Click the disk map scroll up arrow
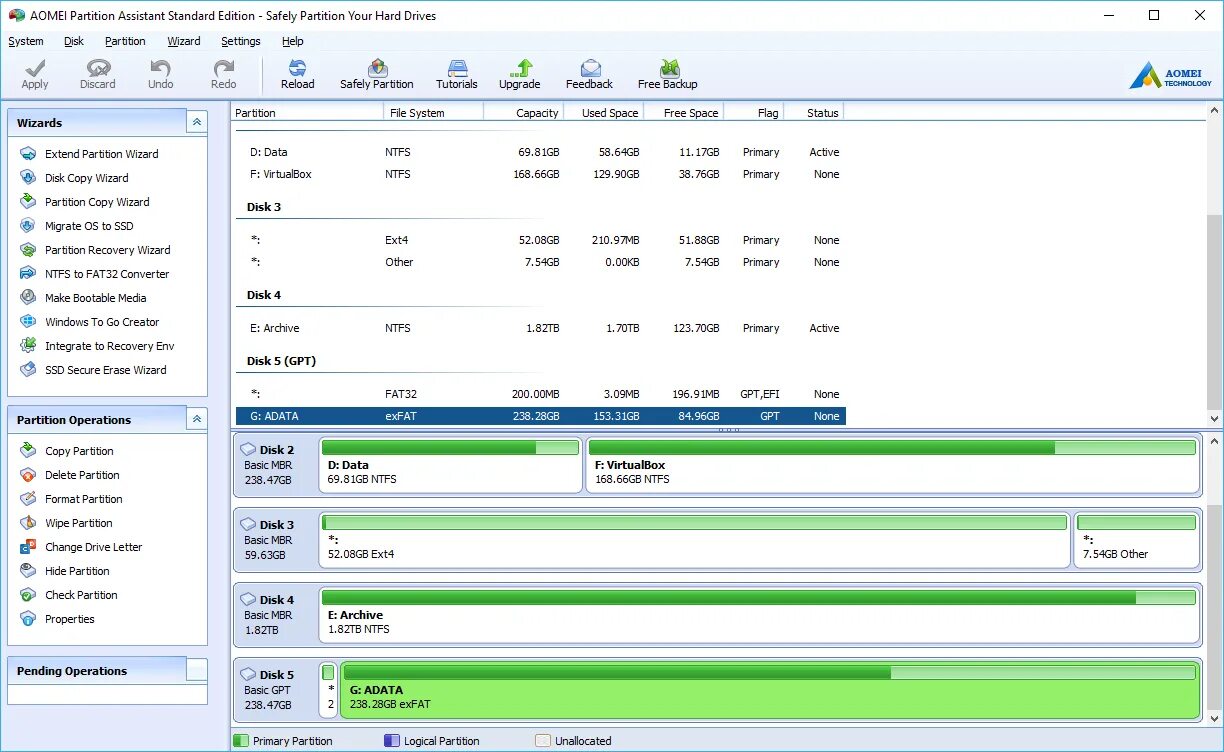Image resolution: width=1224 pixels, height=752 pixels. pos(1215,440)
